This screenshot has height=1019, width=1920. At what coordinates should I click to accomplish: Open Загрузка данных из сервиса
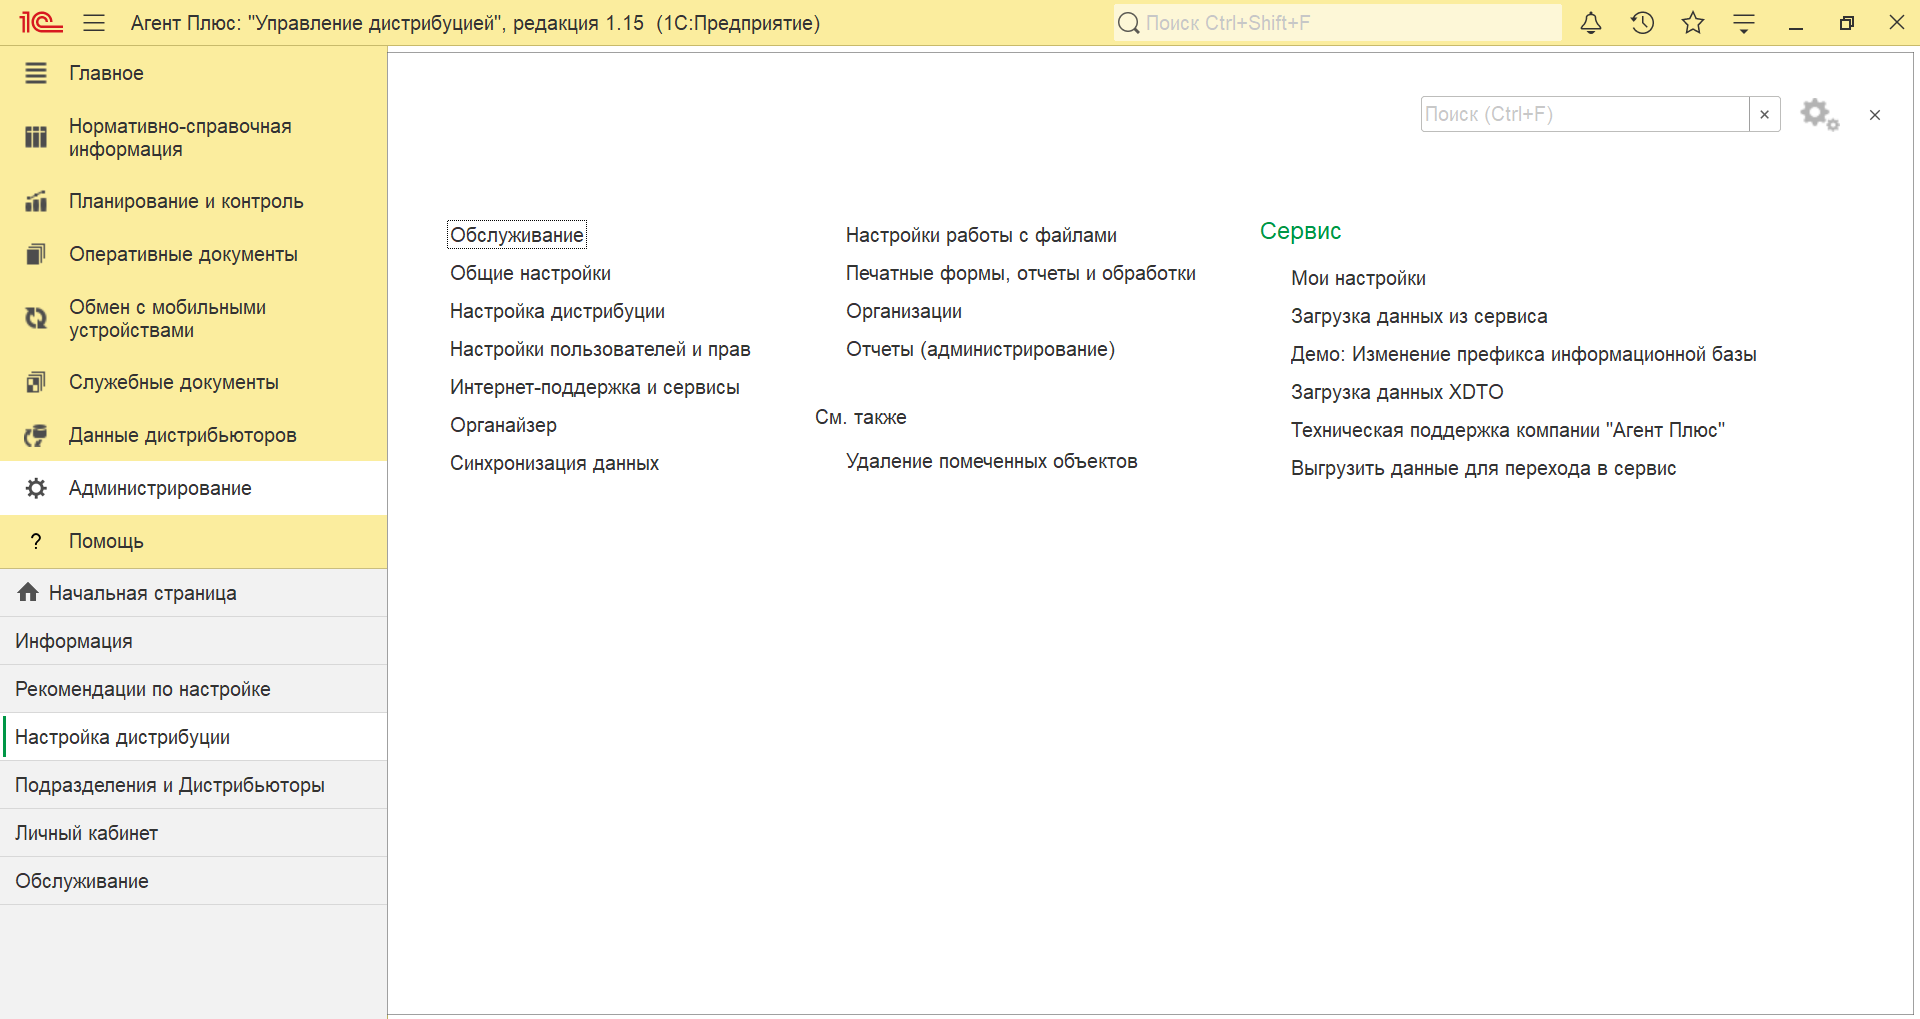click(x=1419, y=316)
